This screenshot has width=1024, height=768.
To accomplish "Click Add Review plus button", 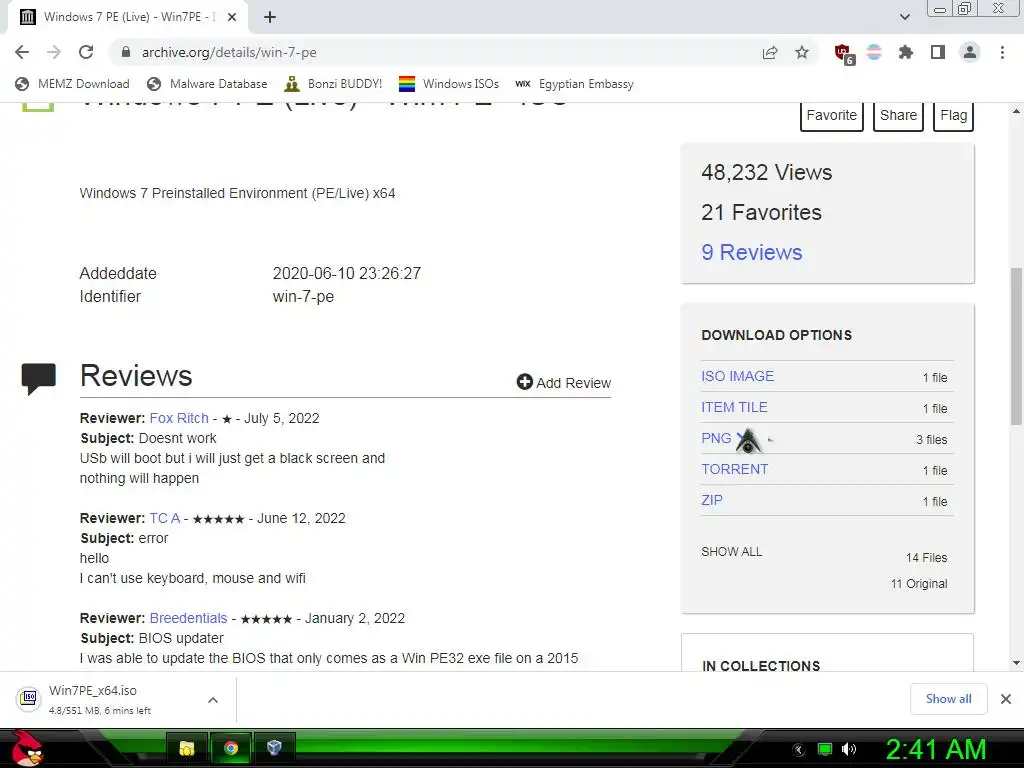I will click(x=564, y=383).
